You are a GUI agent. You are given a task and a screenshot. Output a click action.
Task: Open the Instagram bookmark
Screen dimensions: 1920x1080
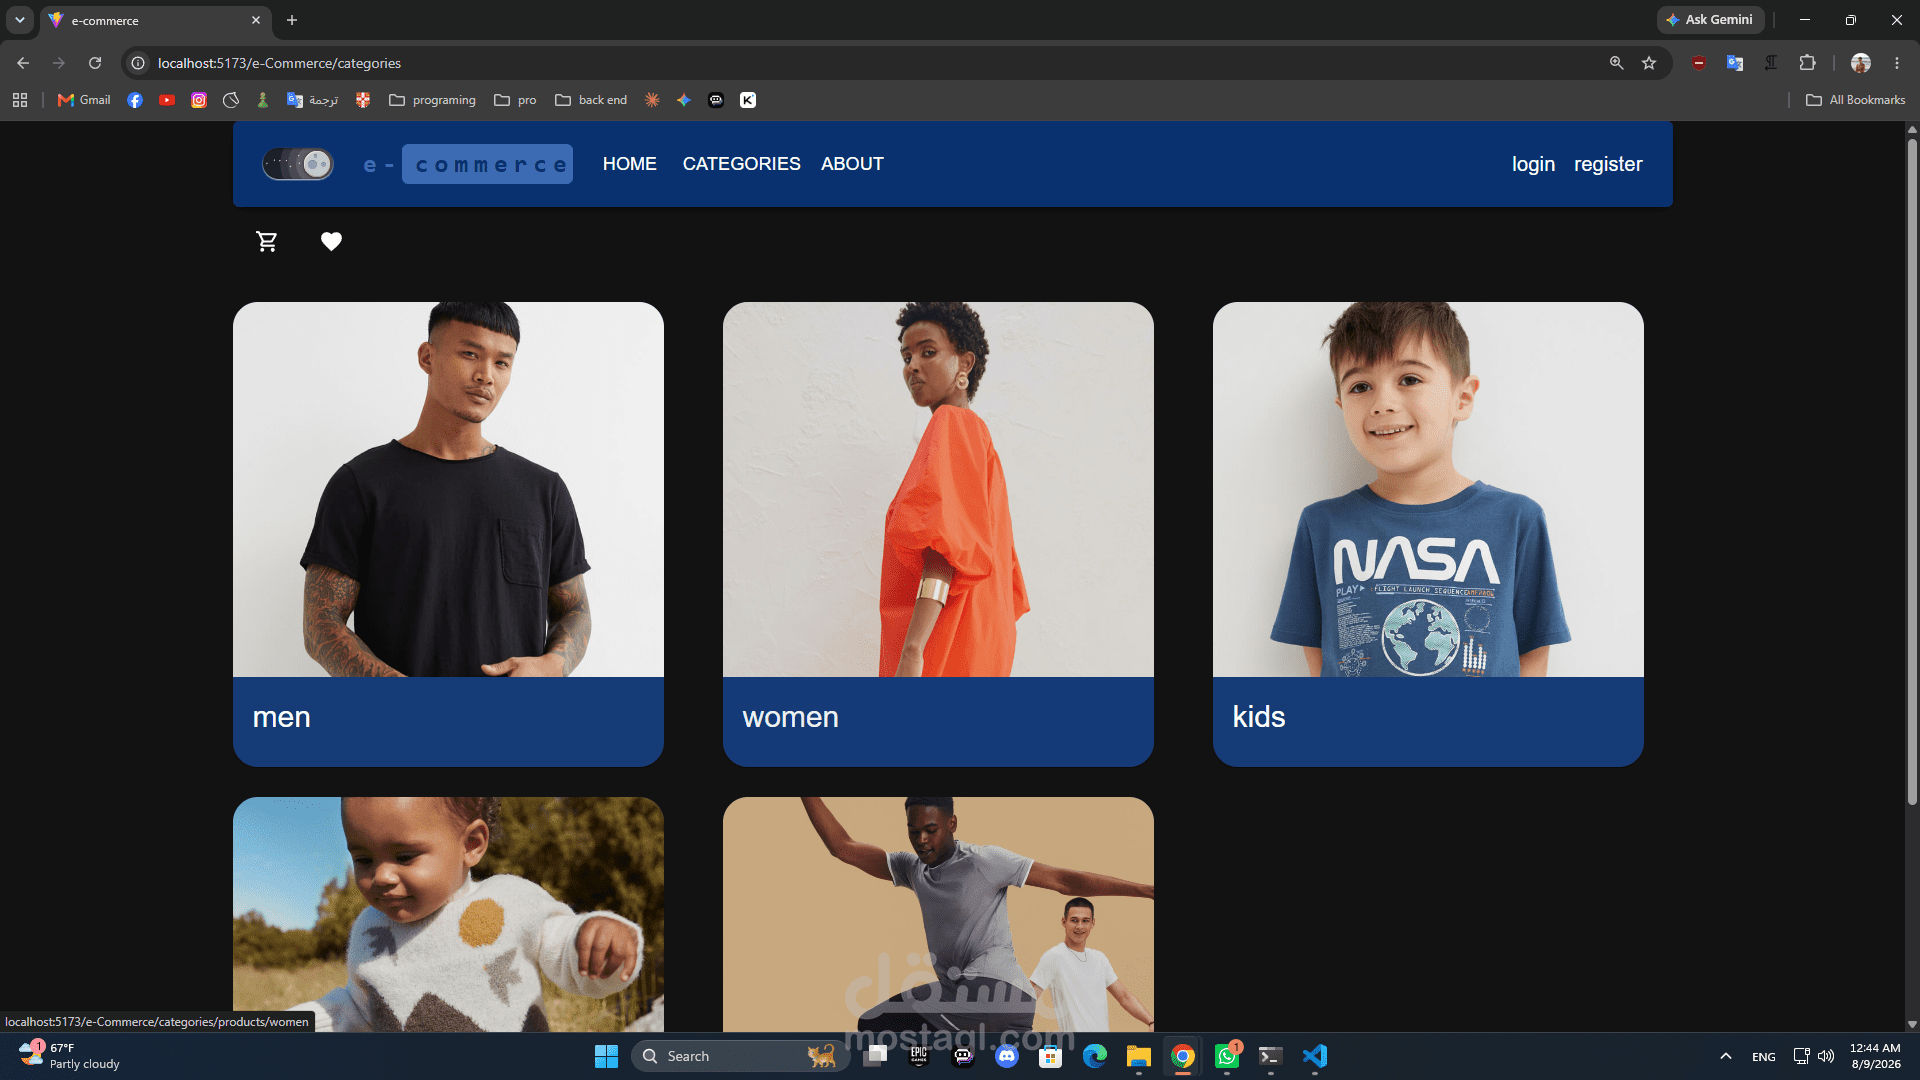click(199, 100)
